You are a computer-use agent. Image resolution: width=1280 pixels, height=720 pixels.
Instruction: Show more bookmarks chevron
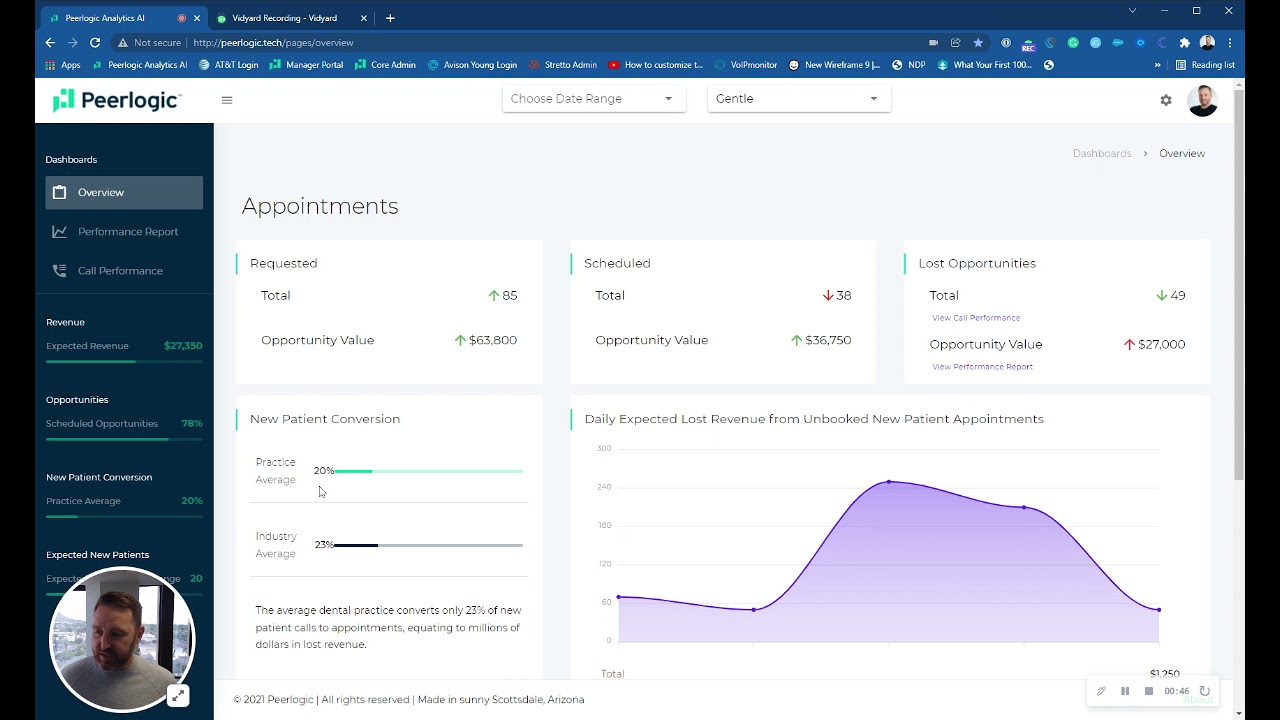(1158, 65)
